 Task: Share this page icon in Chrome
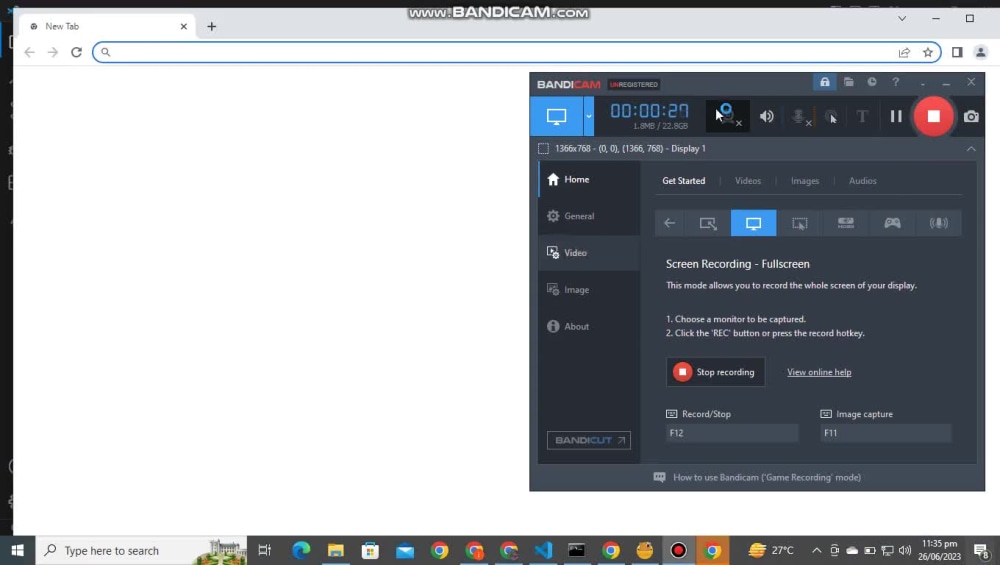pos(904,53)
